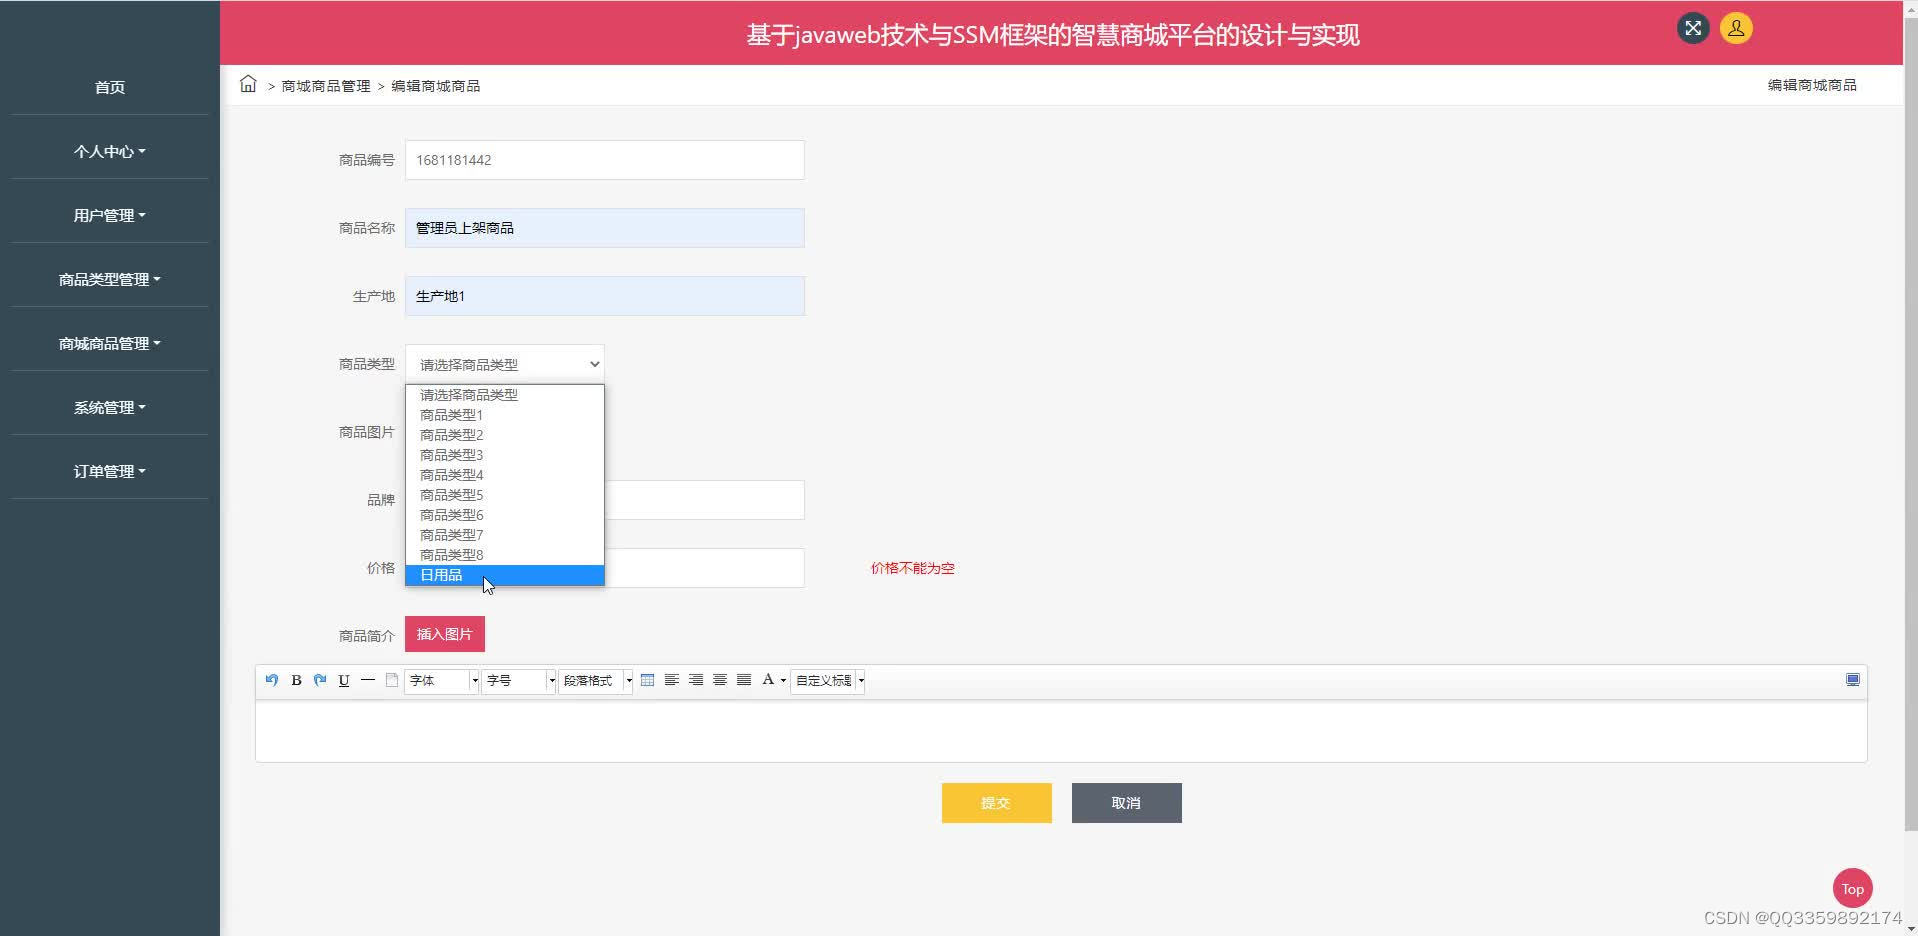Screen dimensions: 1918x936
Task: Toggle editor fullscreen icon at toolbar right
Action: click(x=1853, y=680)
